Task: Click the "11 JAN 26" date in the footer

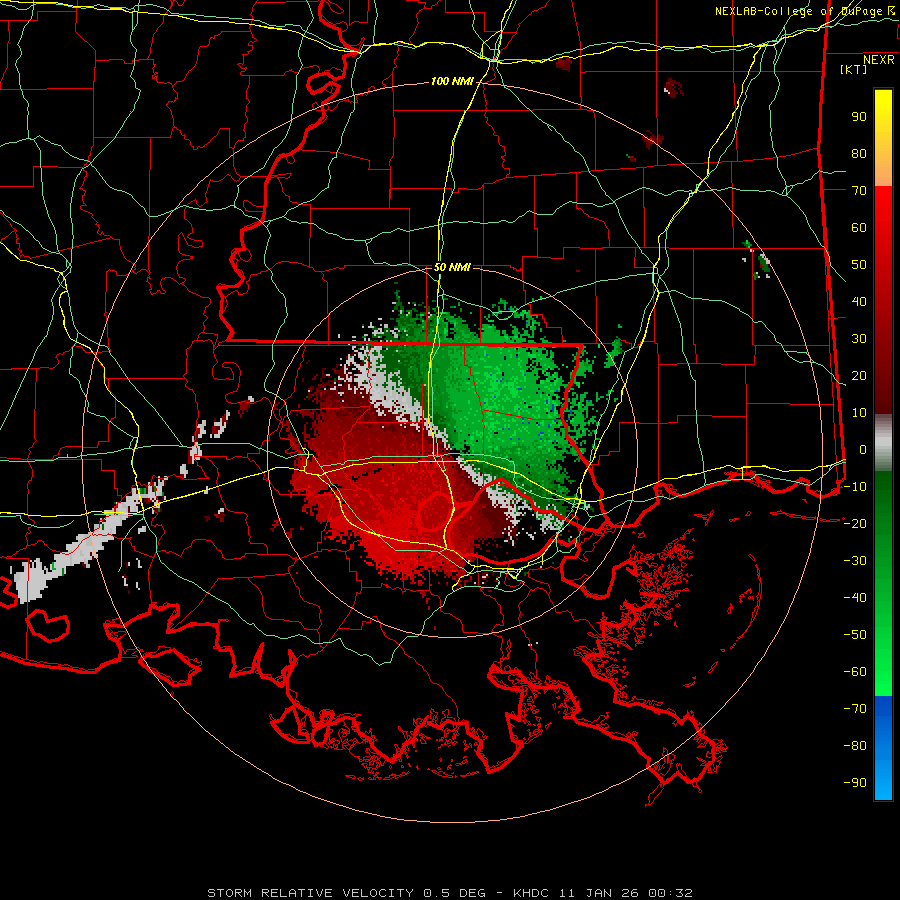Action: click(x=600, y=893)
